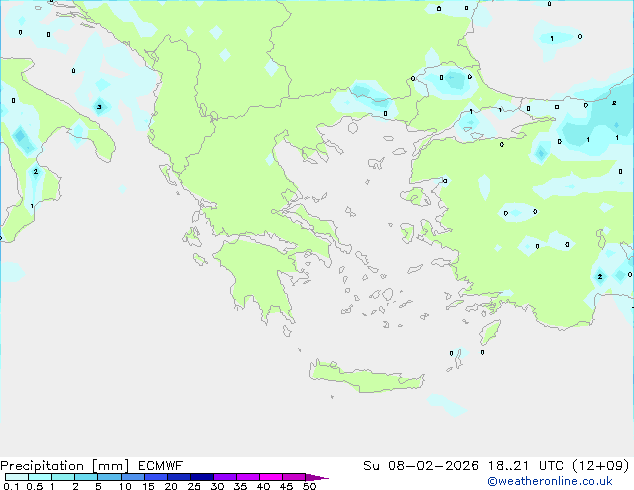The width and height of the screenshot is (634, 490).
Task: Click the 2 mm marker near right edge
Action: (599, 276)
